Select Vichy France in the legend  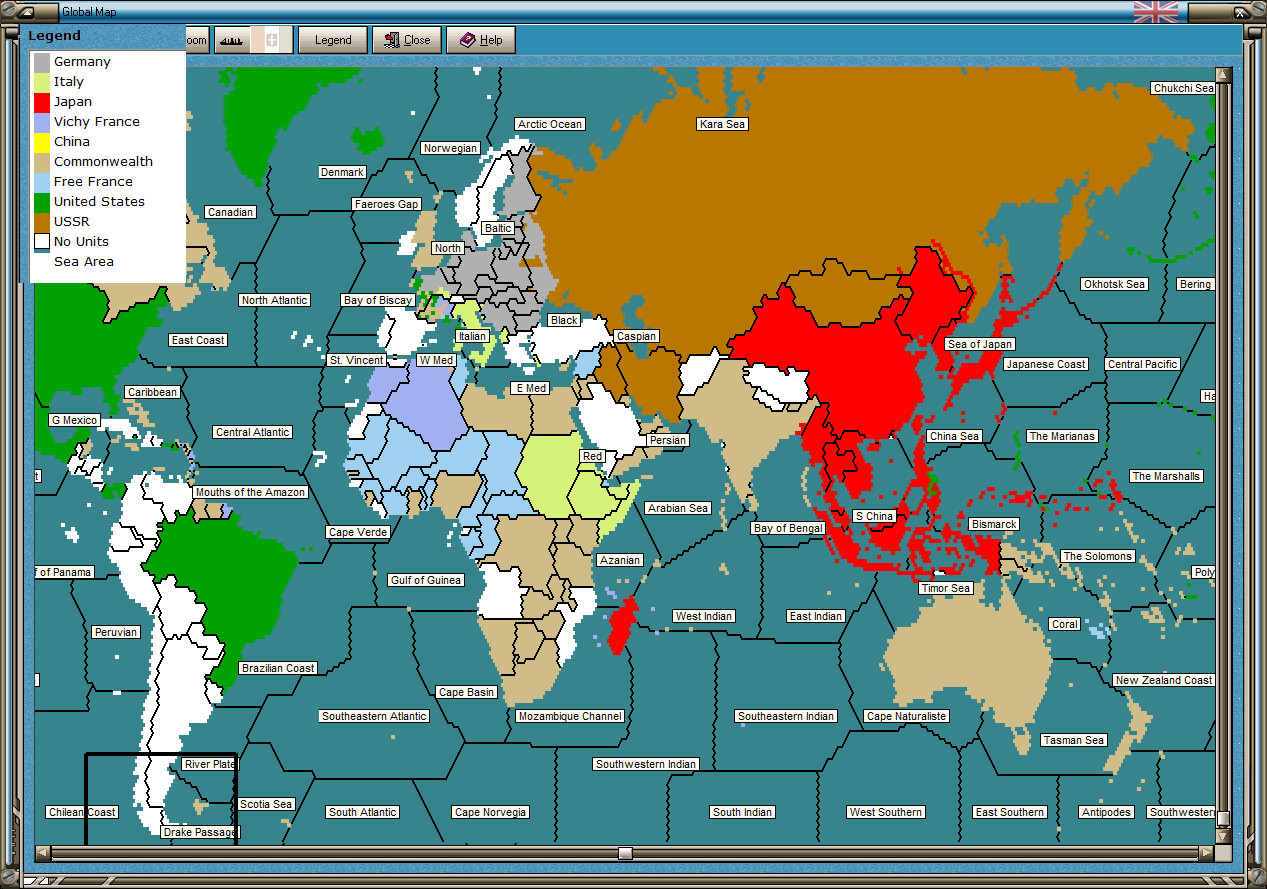(x=97, y=121)
